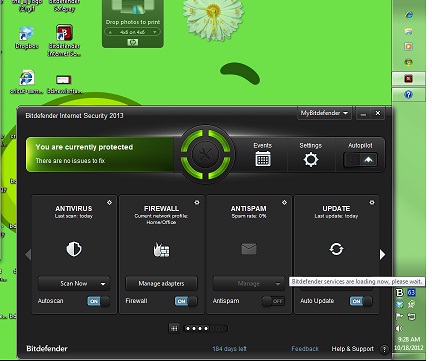Click the media player taskbar icon
Screen dimensions: 432x361
(409, 46)
